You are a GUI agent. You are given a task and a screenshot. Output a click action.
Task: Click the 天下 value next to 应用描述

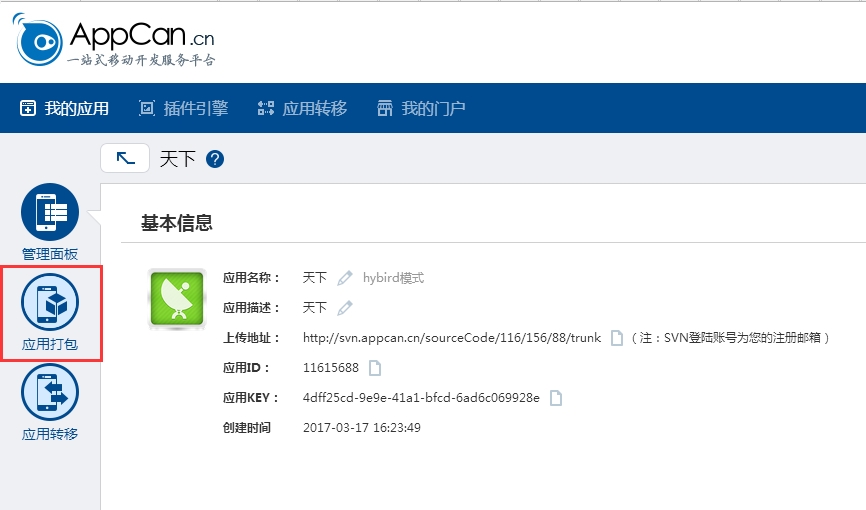point(315,307)
